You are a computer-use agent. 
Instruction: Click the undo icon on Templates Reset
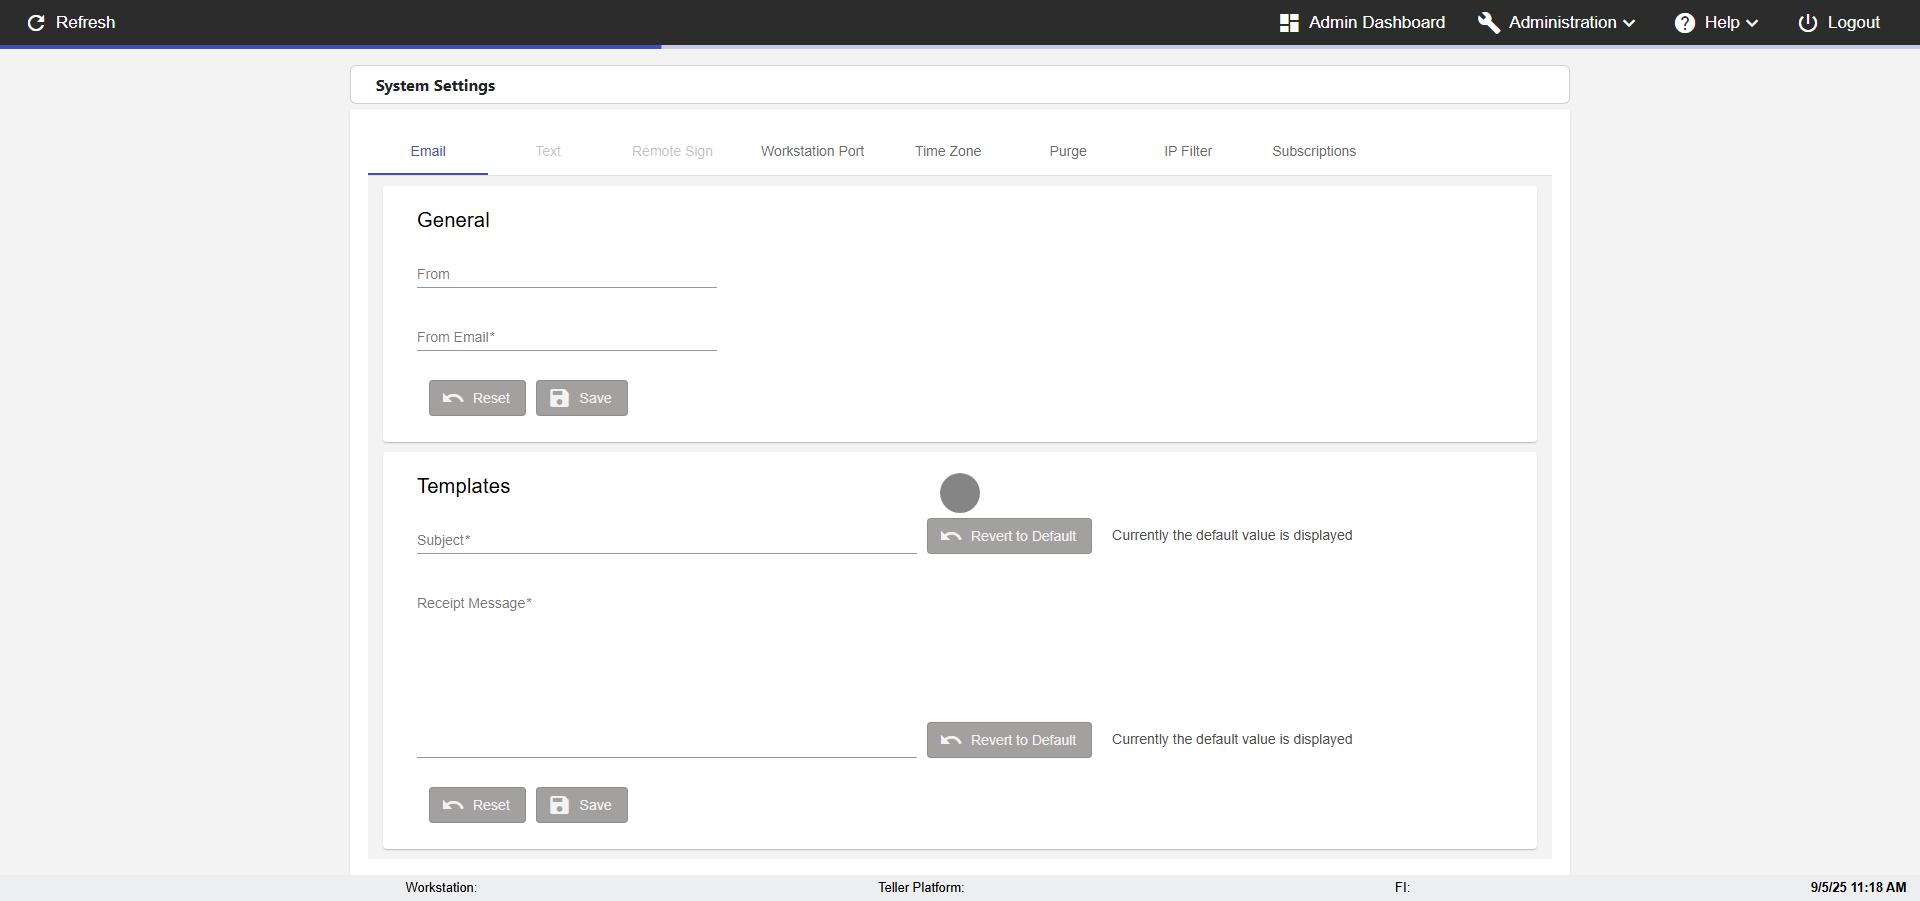click(x=453, y=805)
